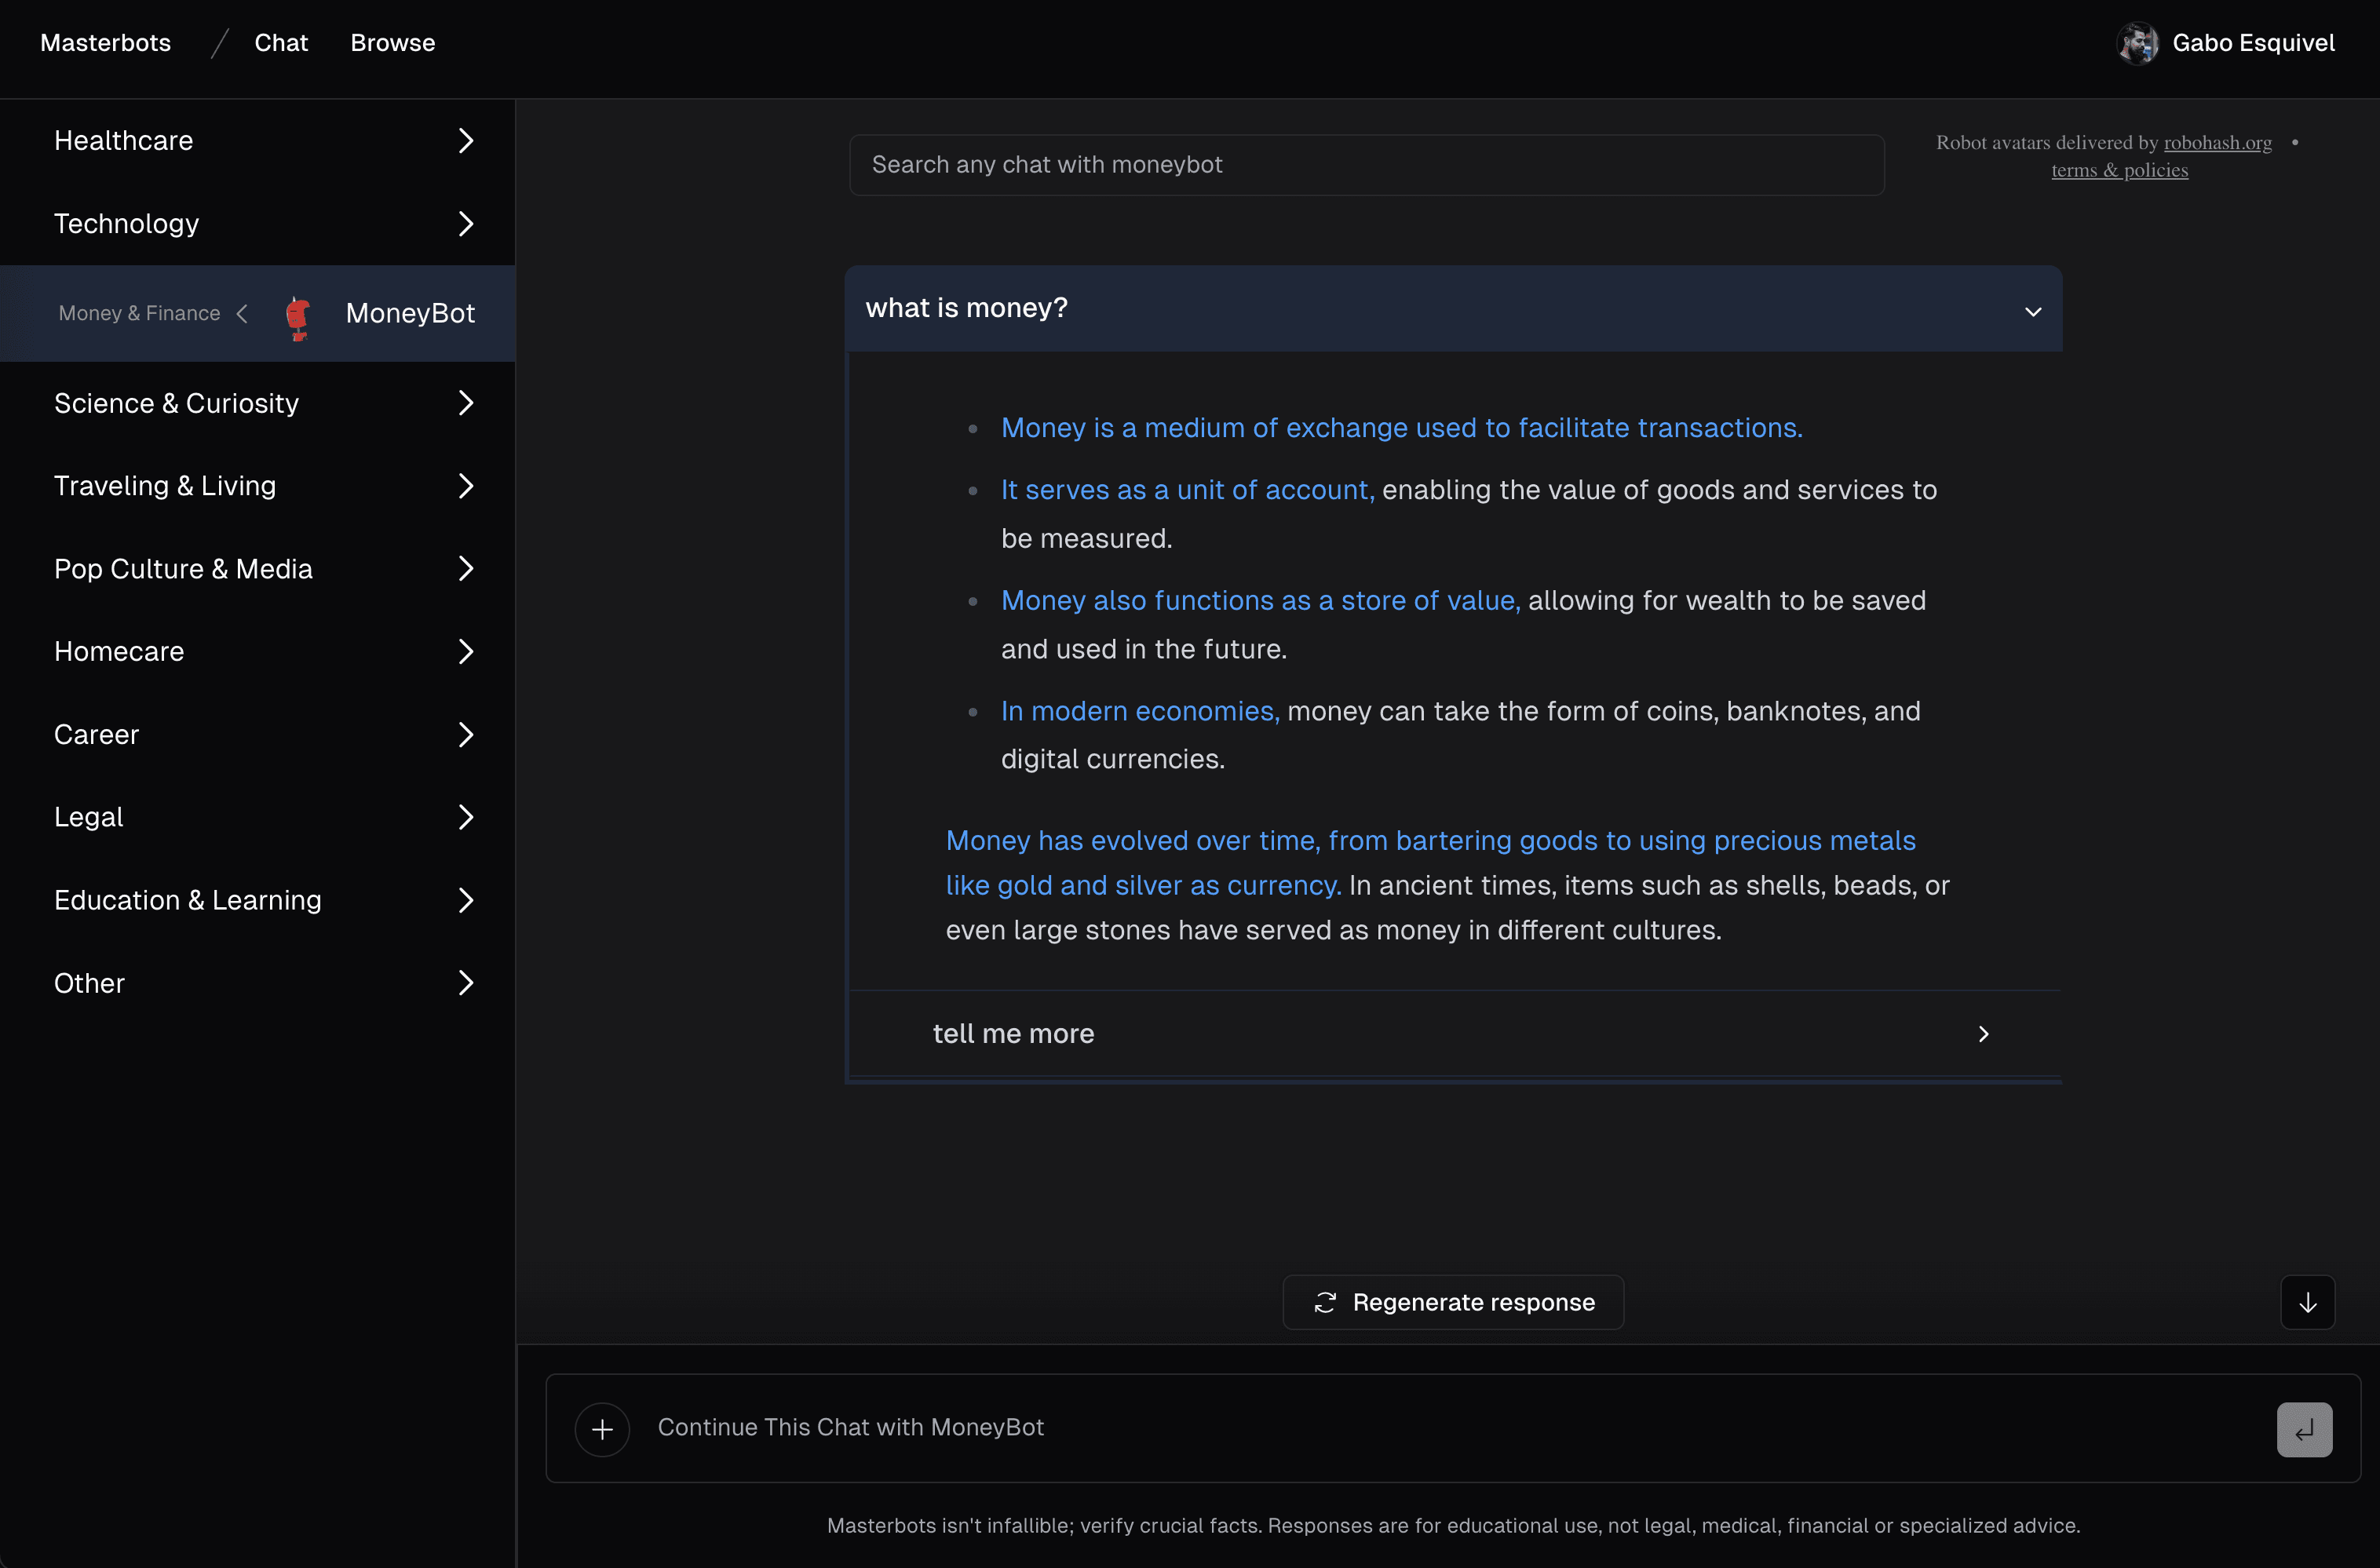Expand the "tell me more" follow-up

pos(1983,1034)
